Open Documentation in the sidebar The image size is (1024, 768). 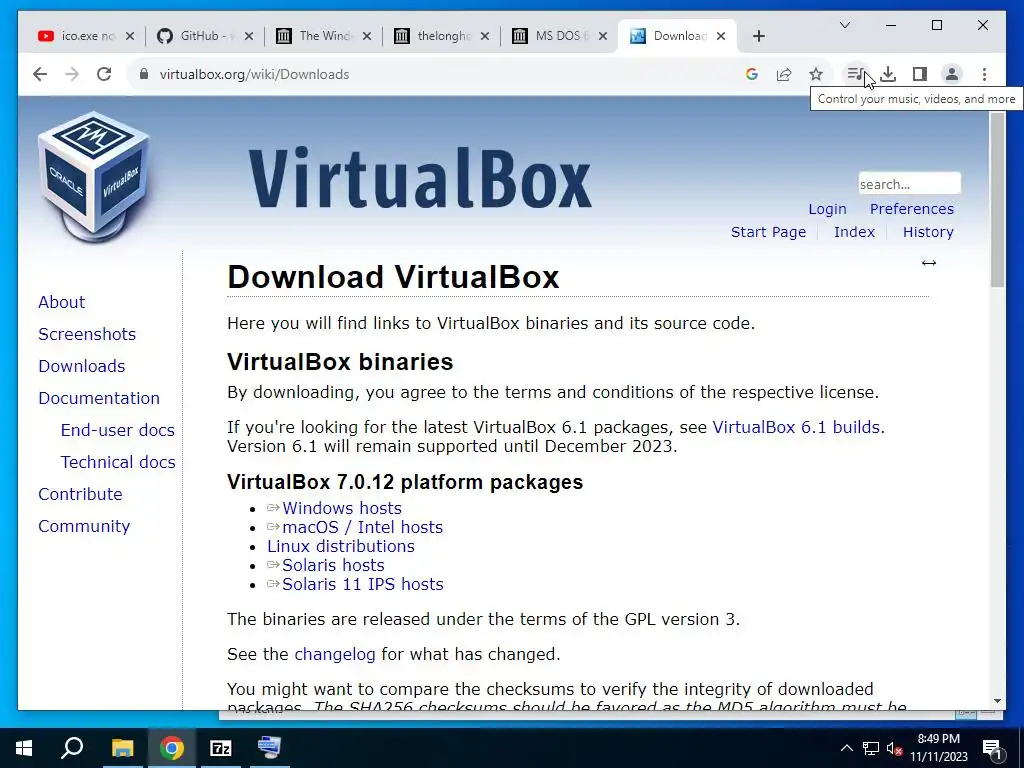point(99,398)
